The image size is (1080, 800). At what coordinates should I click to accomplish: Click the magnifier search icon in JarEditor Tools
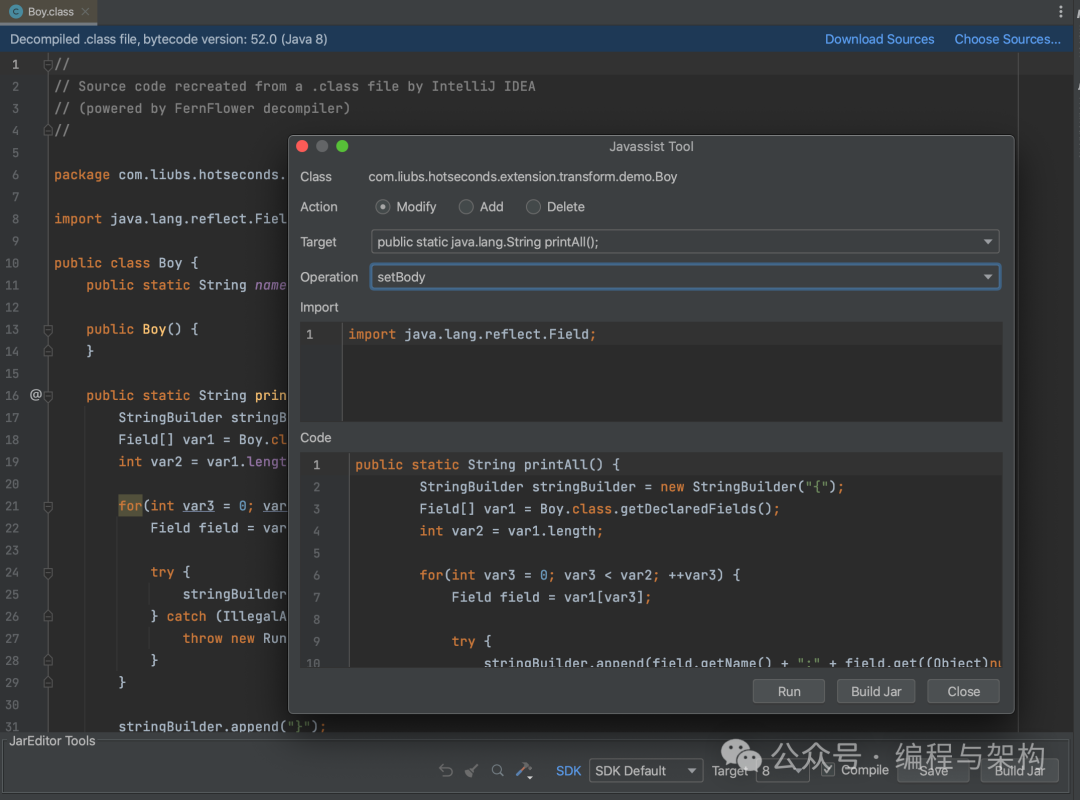[x=498, y=770]
